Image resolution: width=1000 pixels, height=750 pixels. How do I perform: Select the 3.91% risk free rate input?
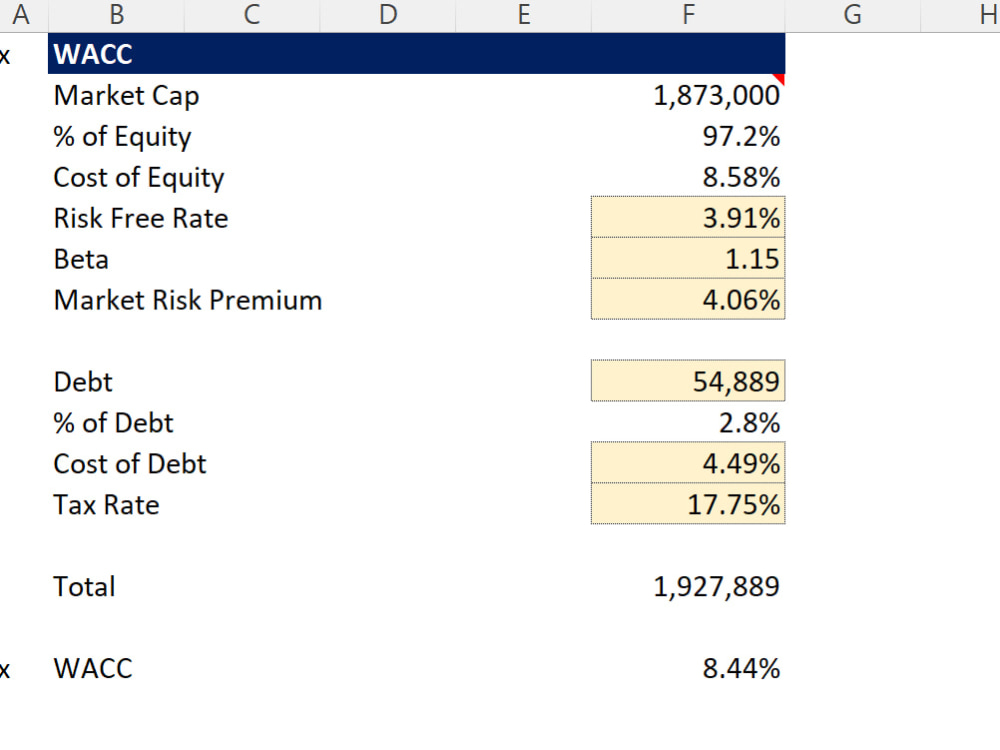pos(688,217)
